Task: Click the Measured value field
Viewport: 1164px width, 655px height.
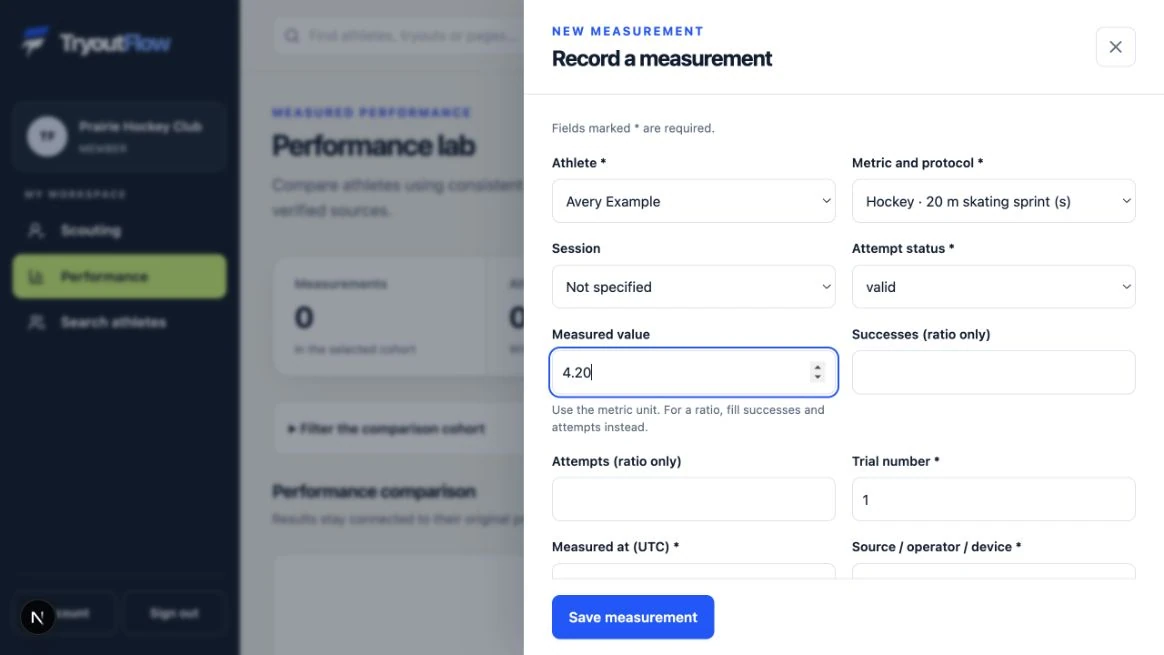Action: [x=693, y=372]
